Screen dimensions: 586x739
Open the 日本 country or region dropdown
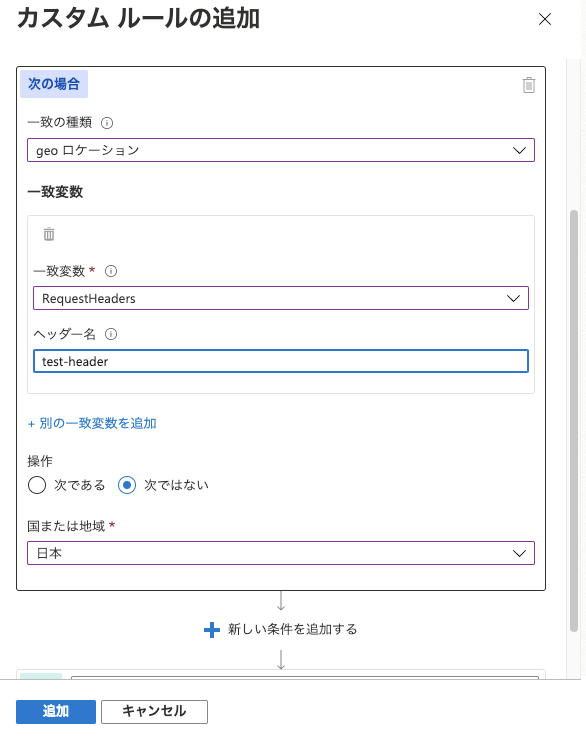pyautogui.click(x=281, y=553)
